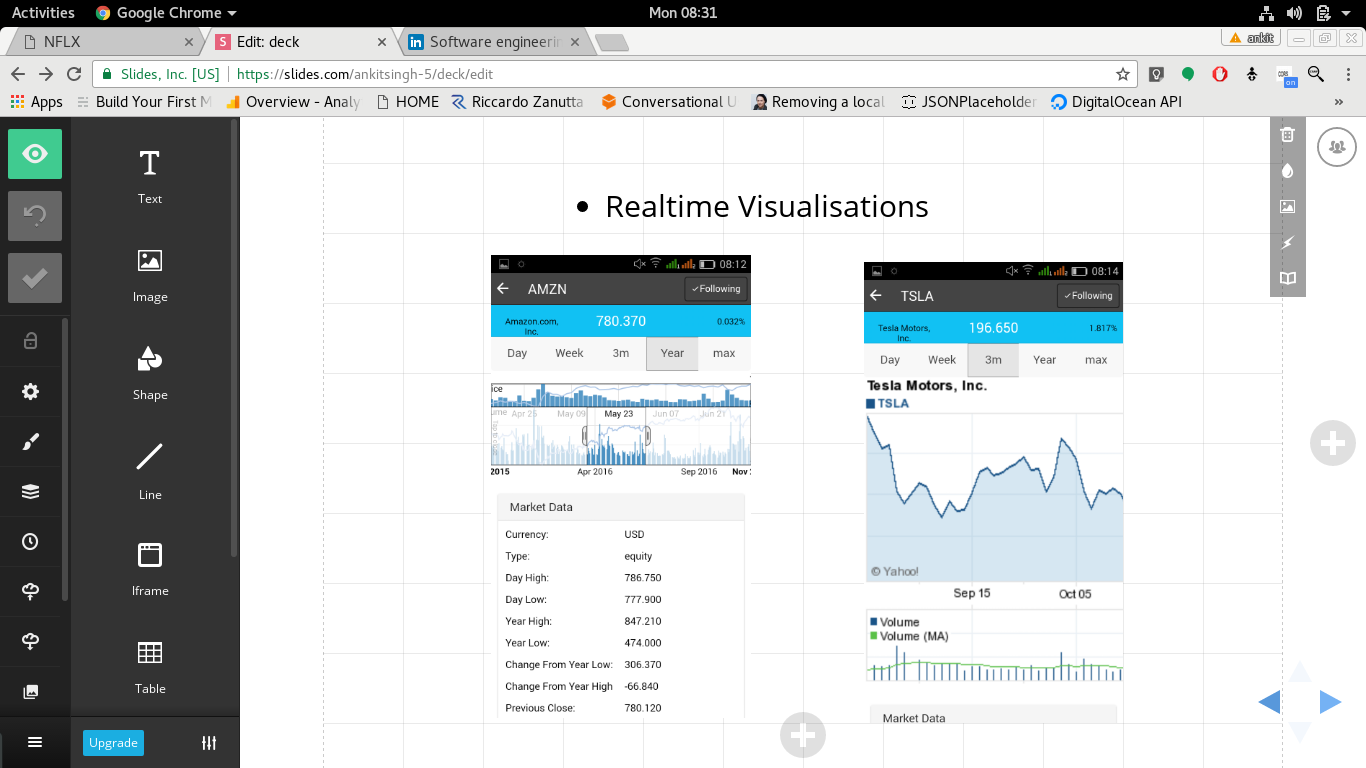The width and height of the screenshot is (1366, 768).
Task: Click the Undo arrow icon in sidebar
Action: (35, 216)
